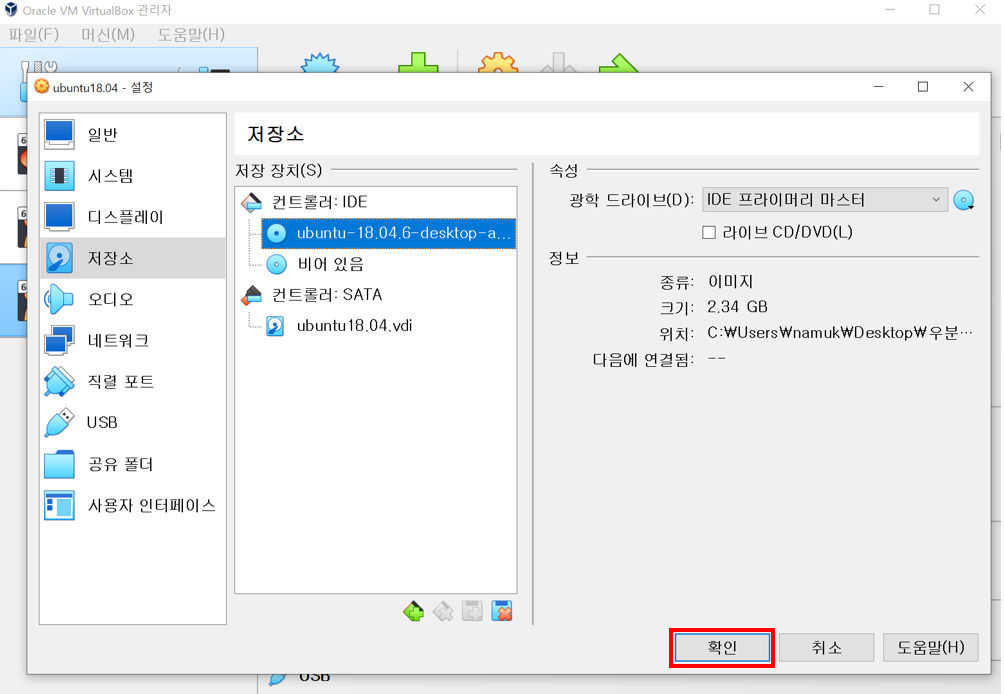
Task: Click the 도움말(H) button in settings
Action: click(x=930, y=648)
